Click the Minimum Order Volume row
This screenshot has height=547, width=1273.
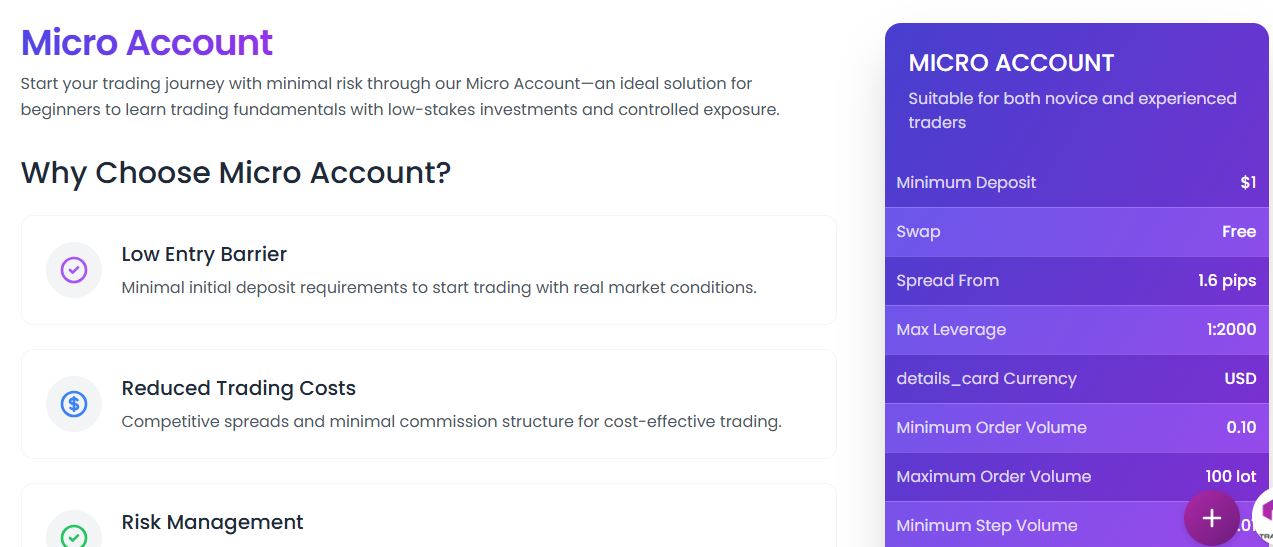point(1076,428)
